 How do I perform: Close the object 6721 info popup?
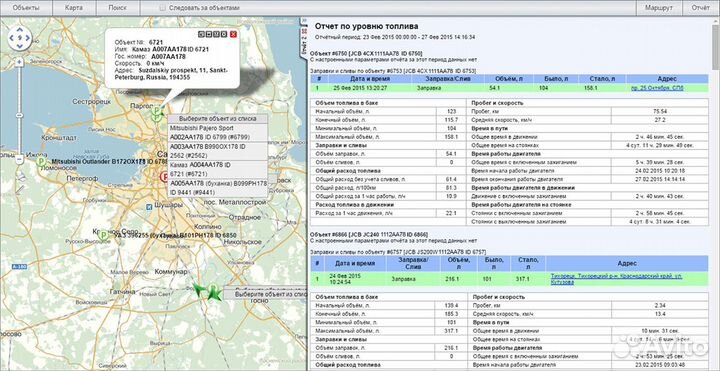233,34
